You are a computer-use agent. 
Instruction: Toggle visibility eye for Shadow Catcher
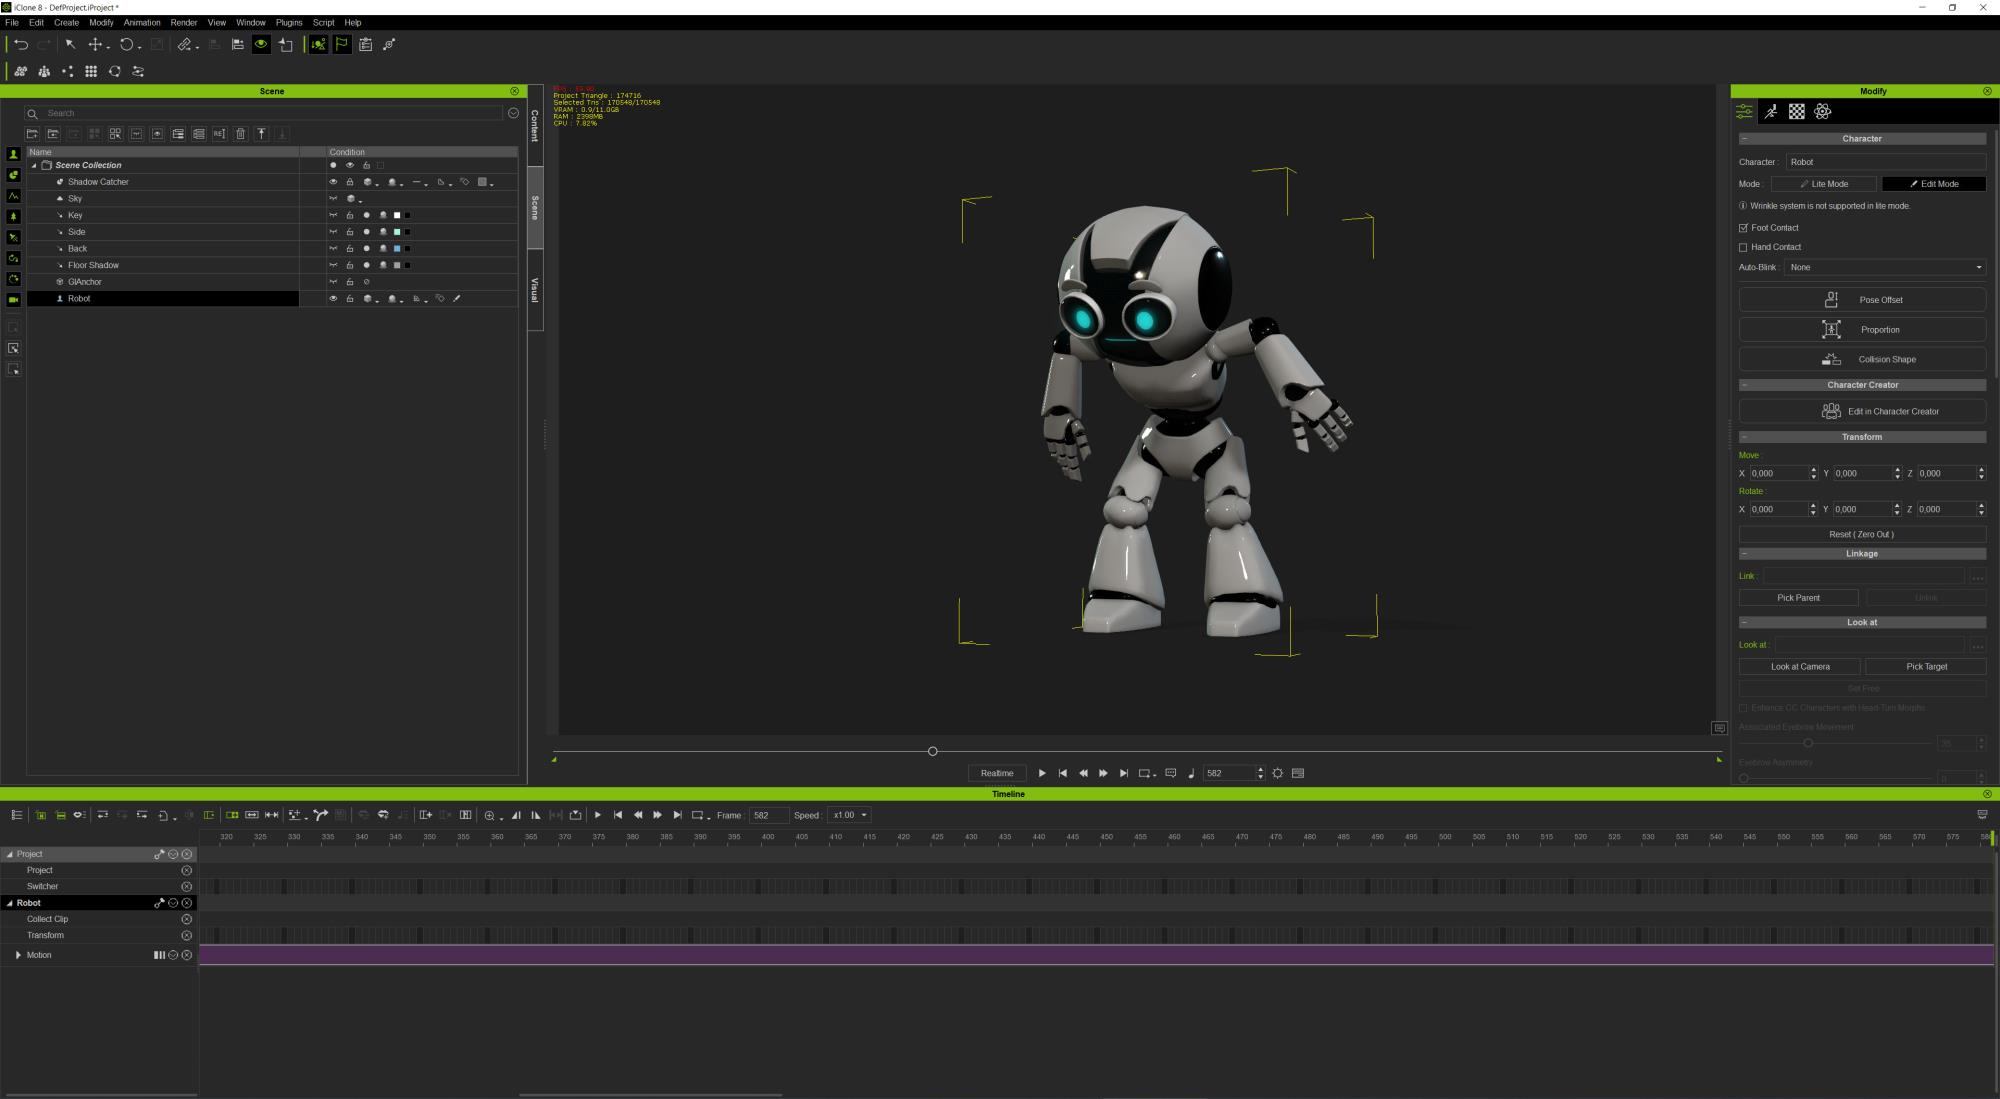pos(333,182)
